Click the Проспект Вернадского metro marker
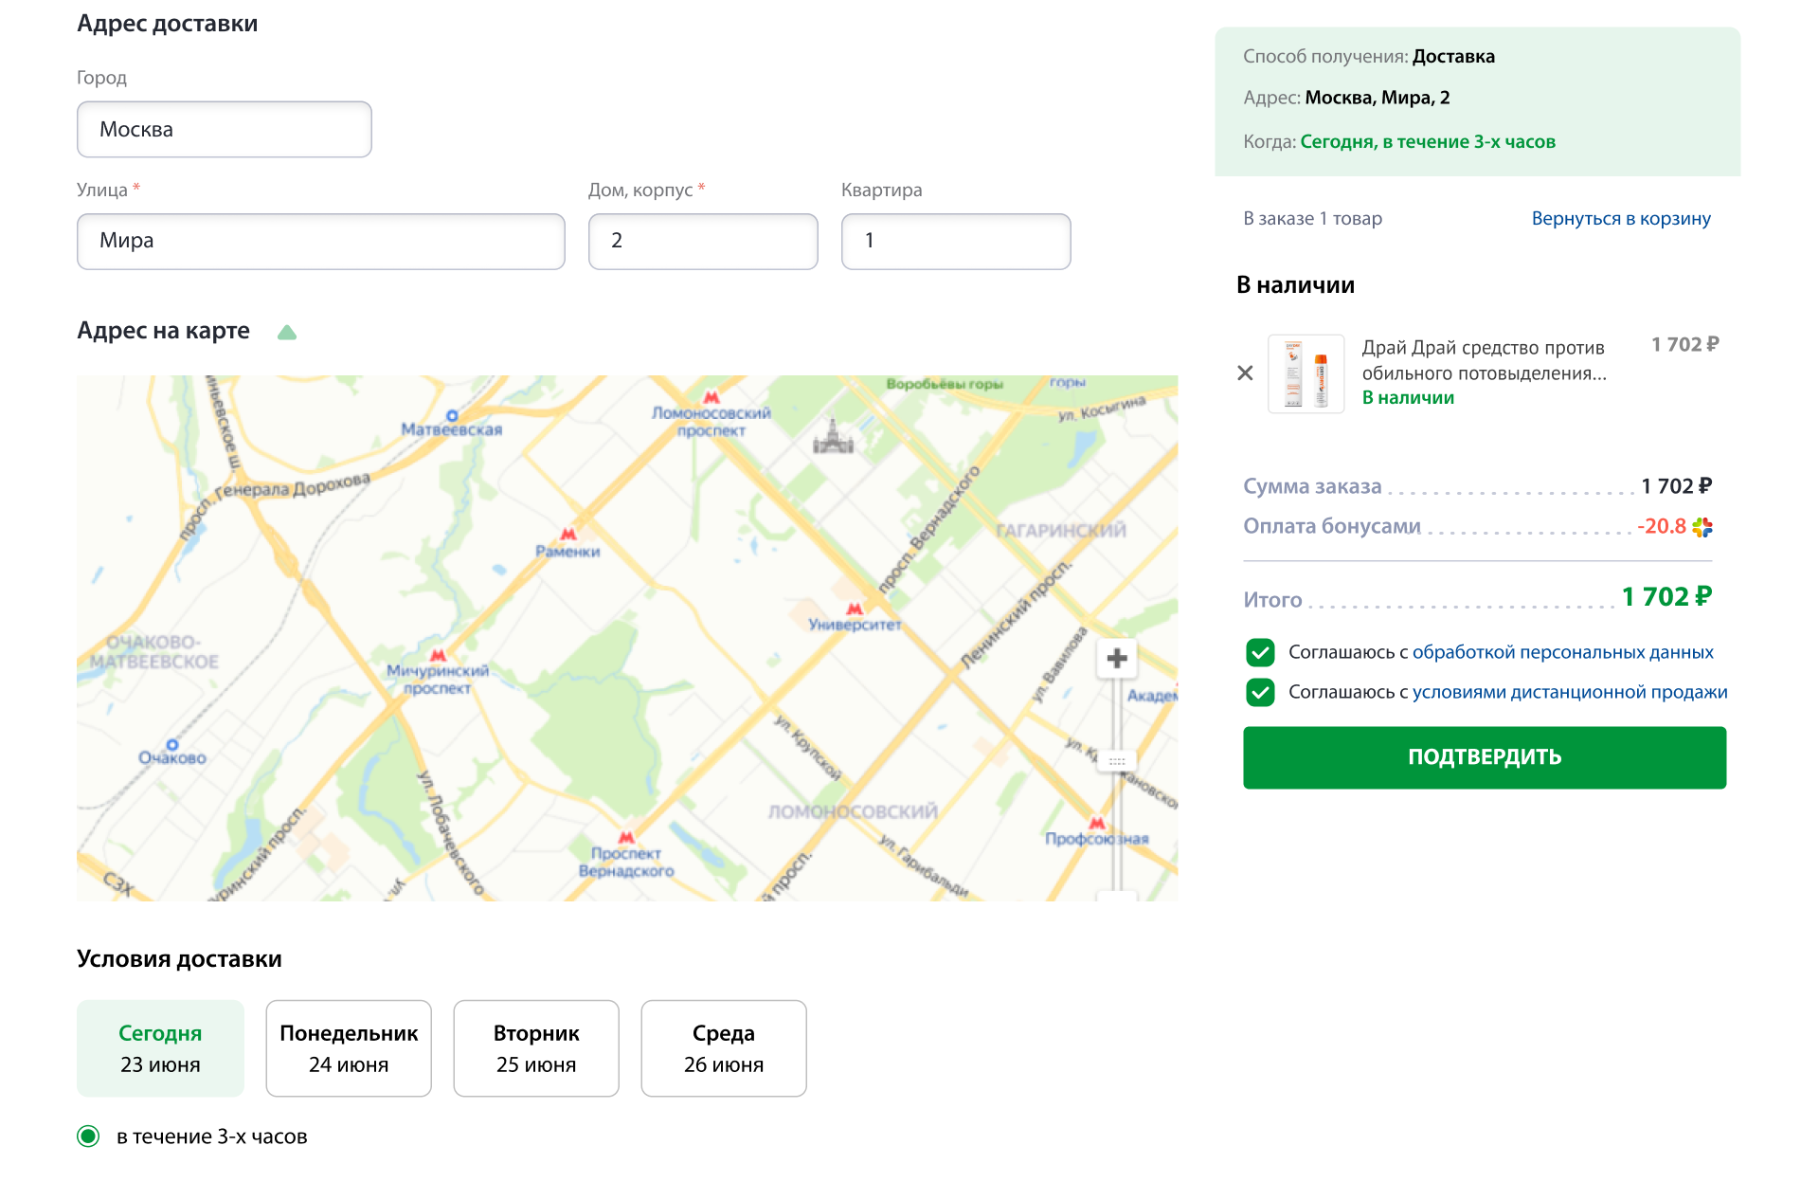1819x1200 pixels. coord(626,838)
